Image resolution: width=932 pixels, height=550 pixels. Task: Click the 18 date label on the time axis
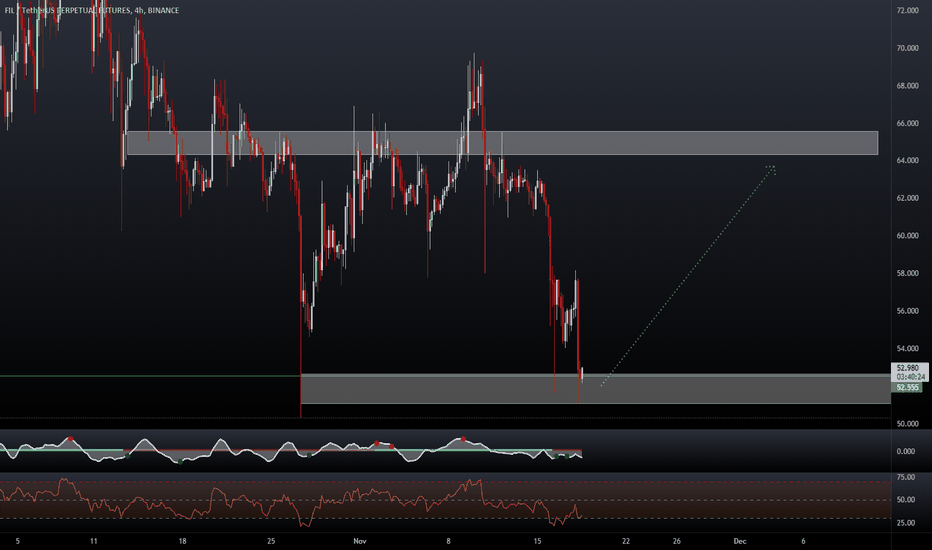point(182,541)
